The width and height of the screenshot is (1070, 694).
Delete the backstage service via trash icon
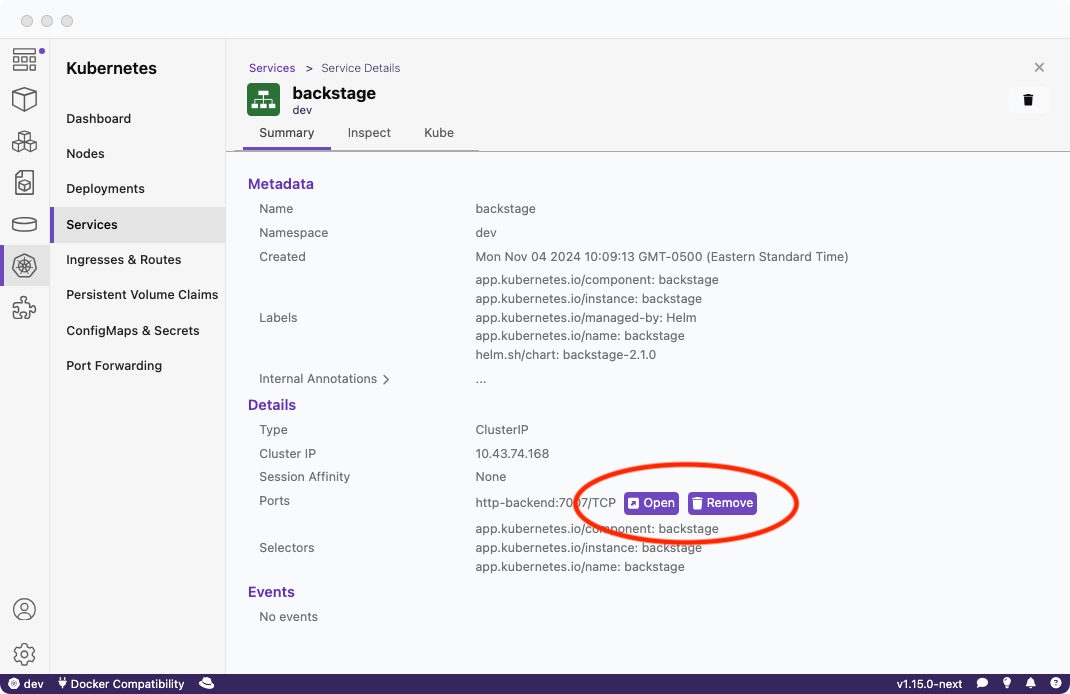click(1028, 100)
